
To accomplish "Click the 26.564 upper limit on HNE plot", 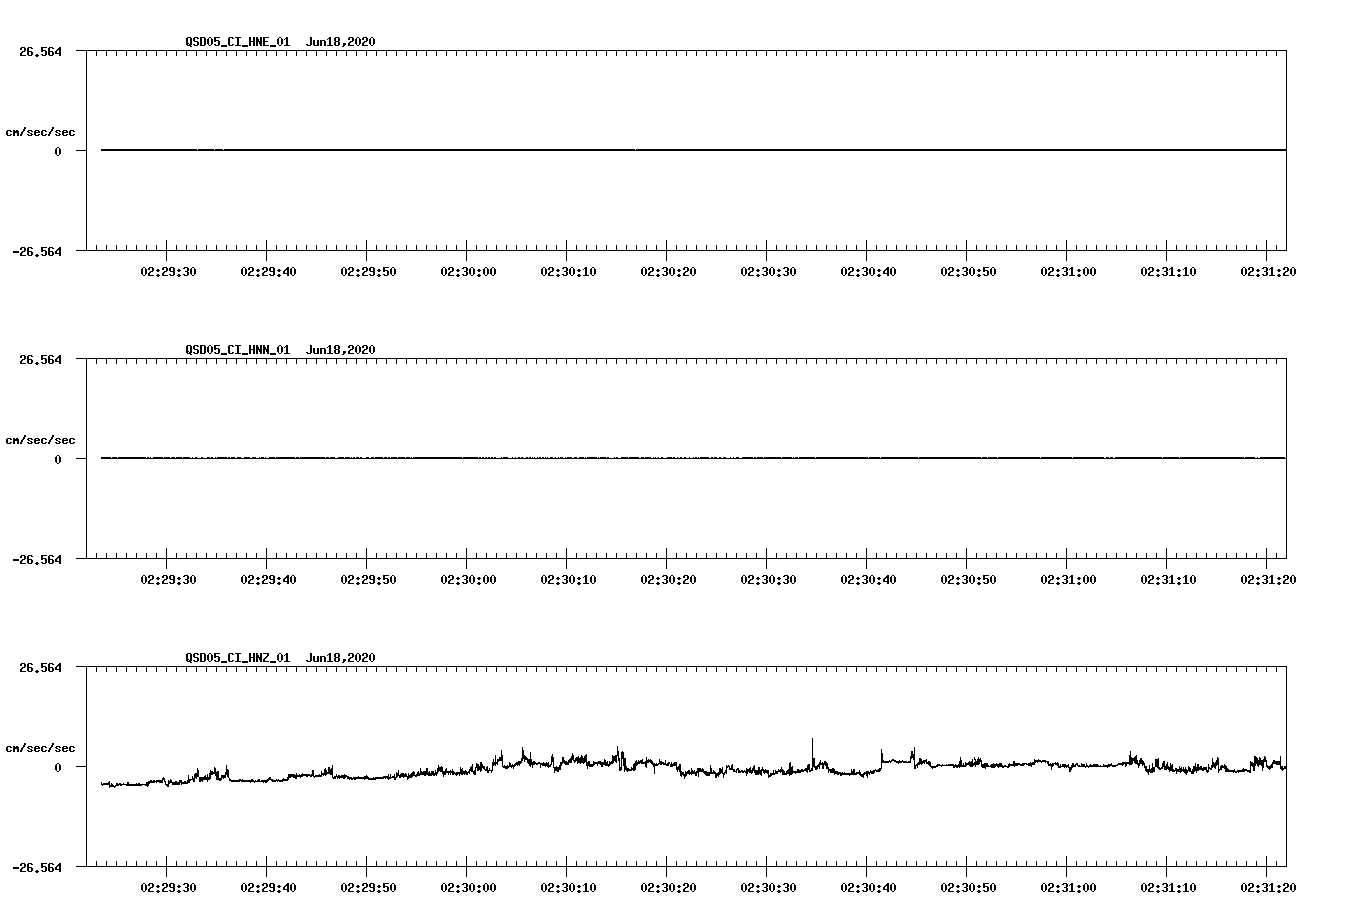I will click(x=40, y=51).
